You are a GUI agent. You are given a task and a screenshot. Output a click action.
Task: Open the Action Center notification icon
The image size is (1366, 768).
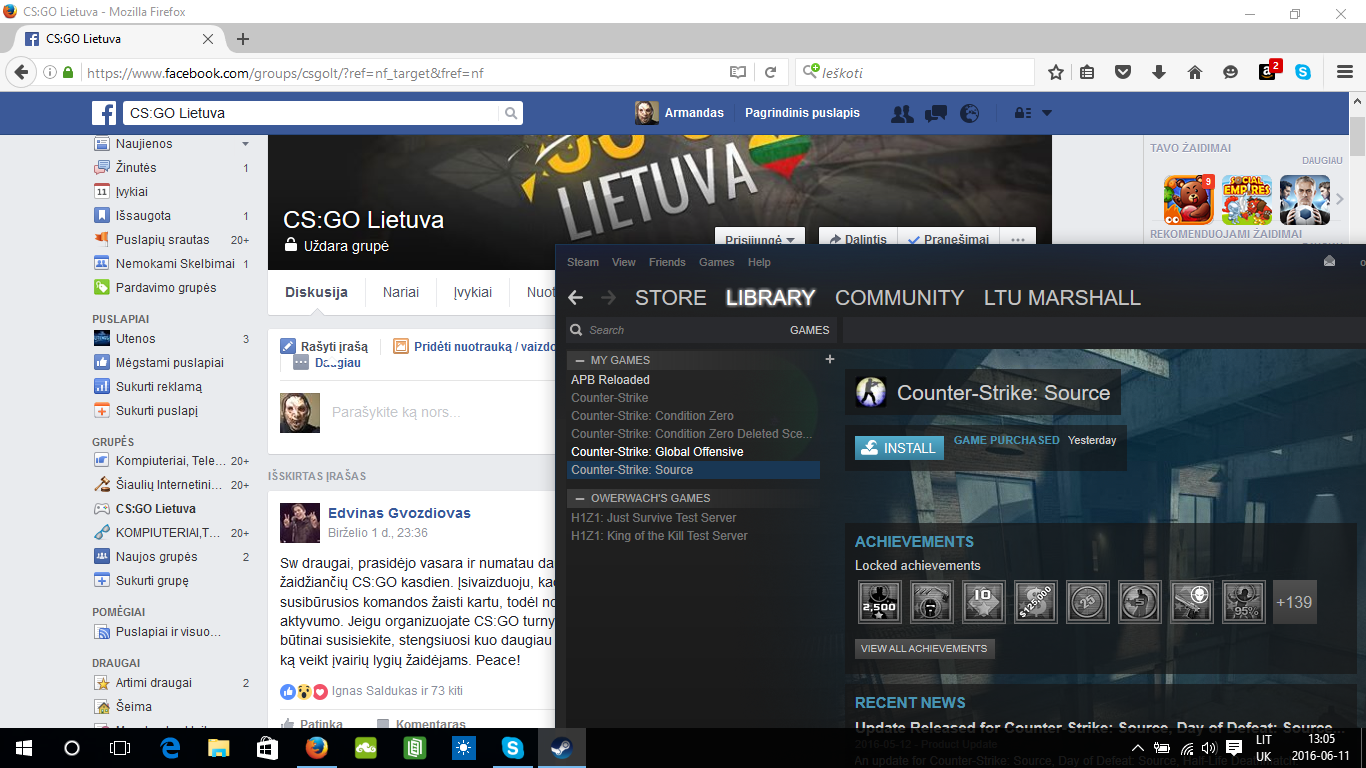pyautogui.click(x=1234, y=747)
